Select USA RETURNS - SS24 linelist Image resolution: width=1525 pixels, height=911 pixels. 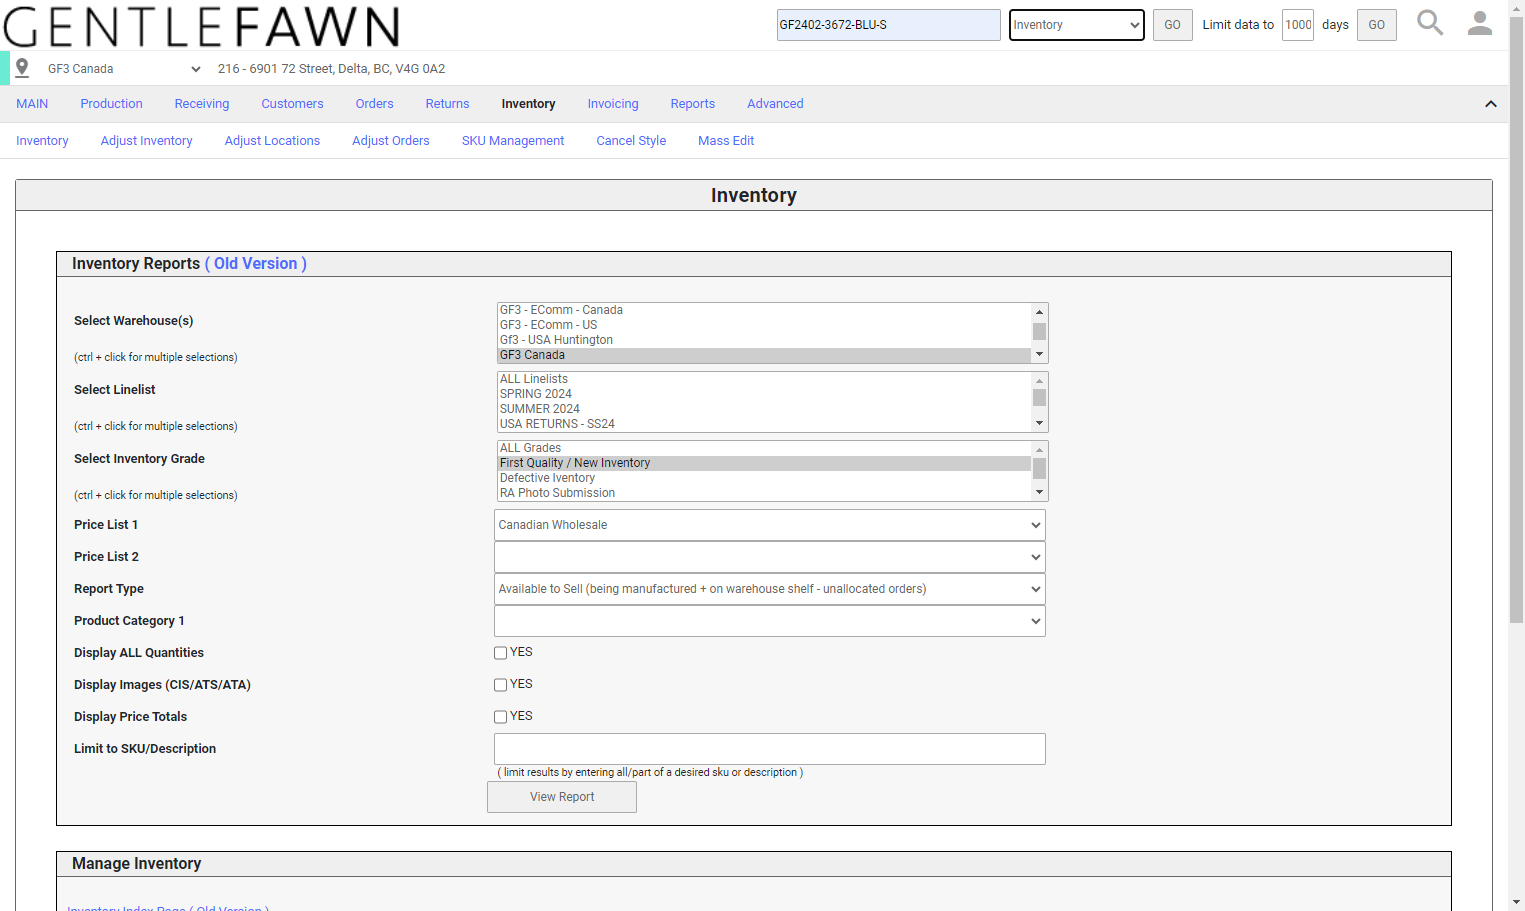(x=764, y=424)
